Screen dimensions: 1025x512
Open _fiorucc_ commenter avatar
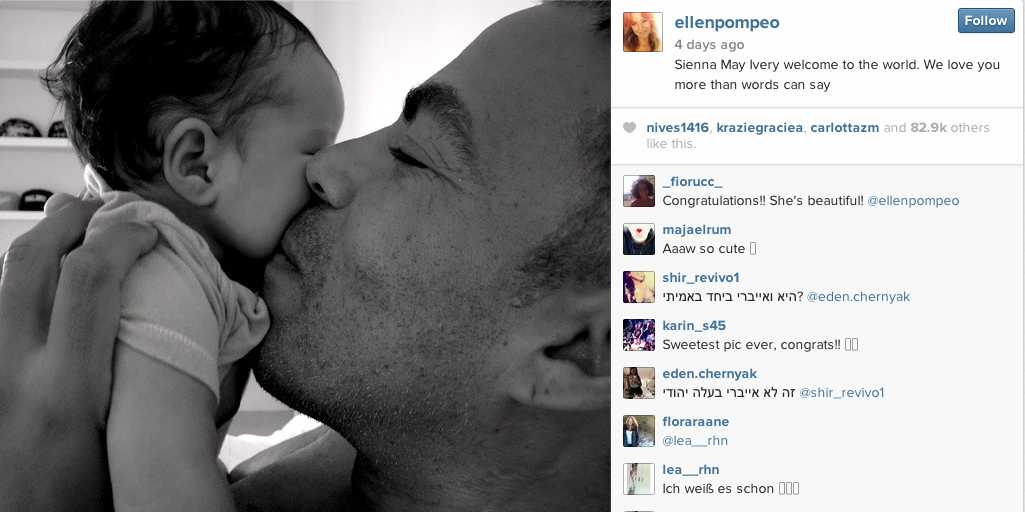(x=639, y=191)
